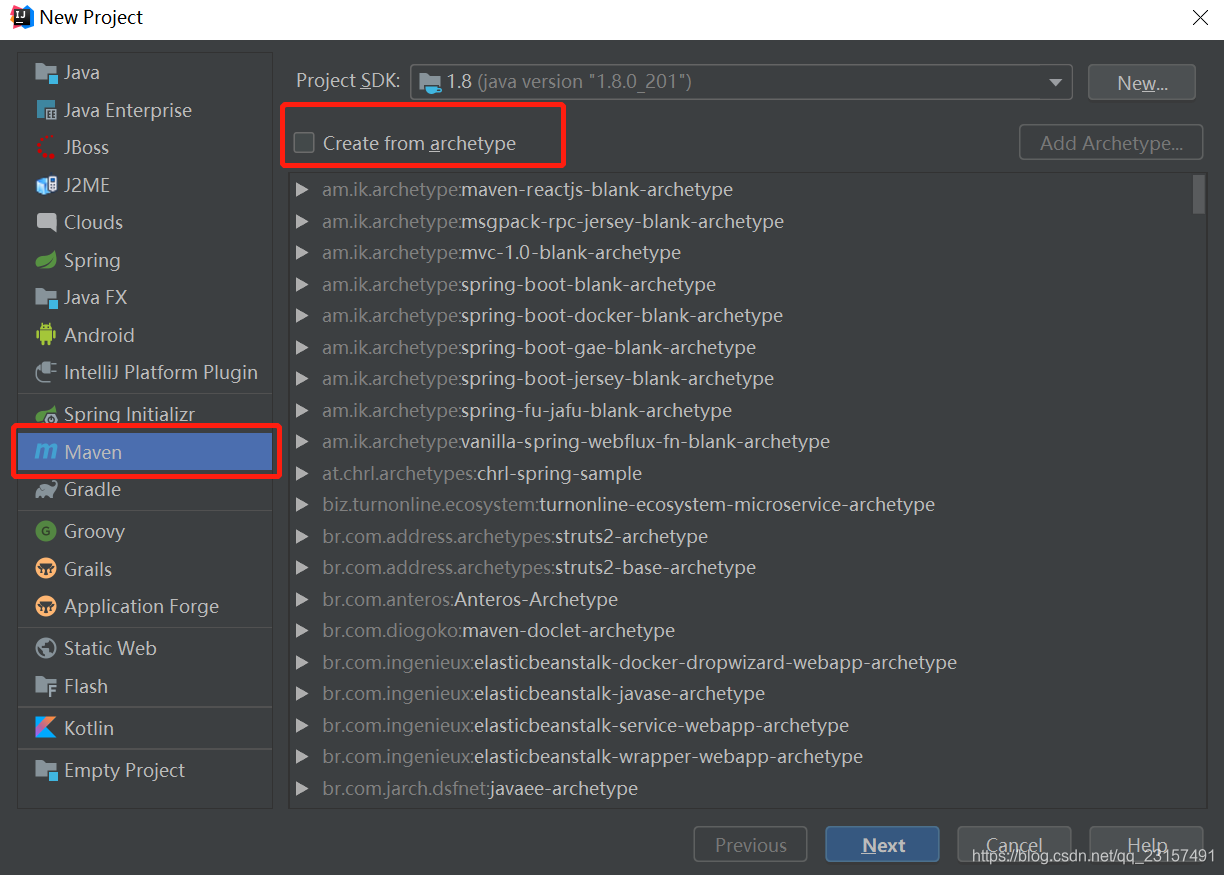
Task: Select Maven label in project list
Action: point(93,452)
